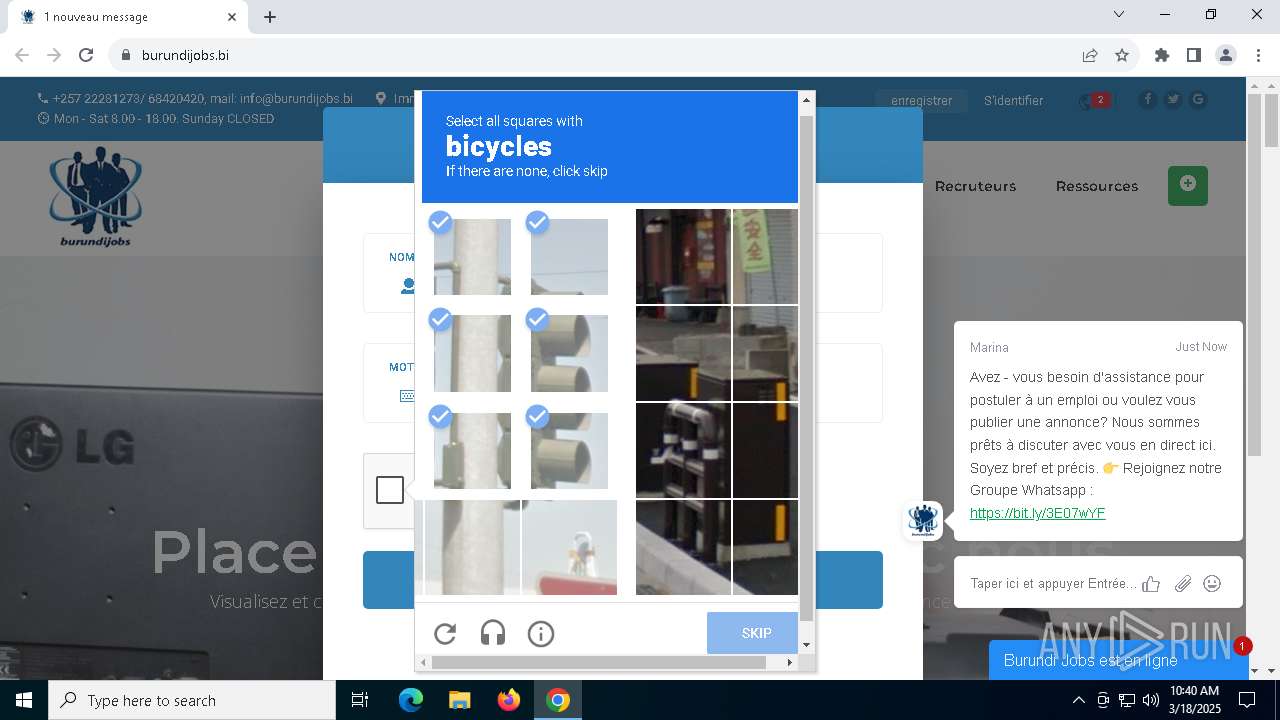This screenshot has height=720, width=1280.
Task: Click taskbar search box
Action: coord(192,700)
